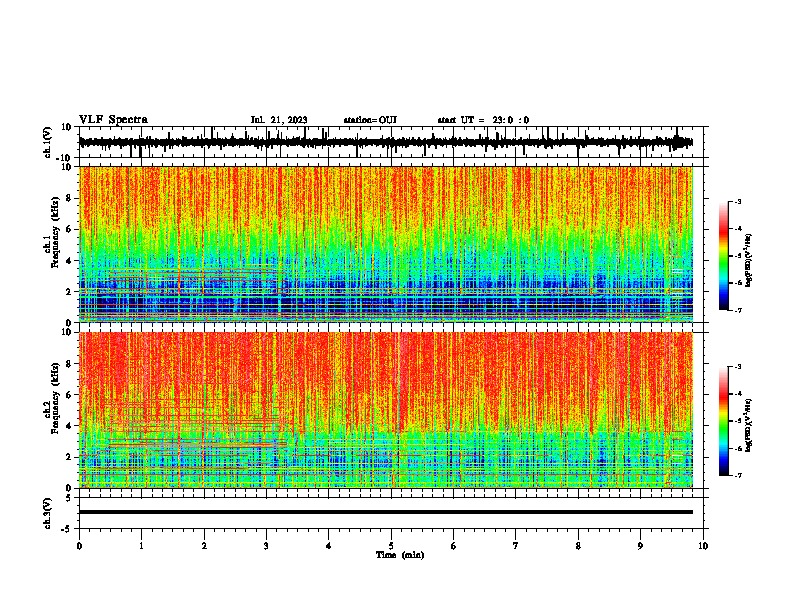Click the '6' kHz tick on ch.2 spectrogram
This screenshot has width=792, height=612.
click(x=69, y=395)
